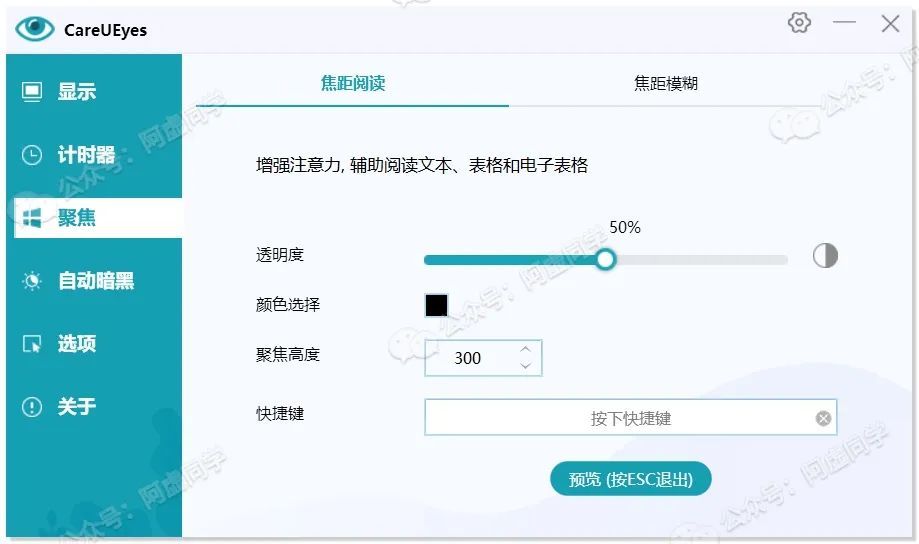Click the 按下快捷键 hotkey input field
919x544 pixels.
click(x=620, y=418)
